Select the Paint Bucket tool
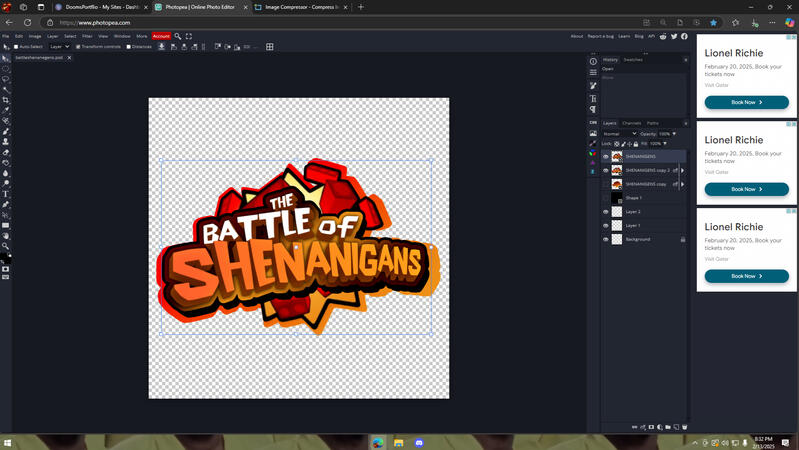 click(x=6, y=163)
